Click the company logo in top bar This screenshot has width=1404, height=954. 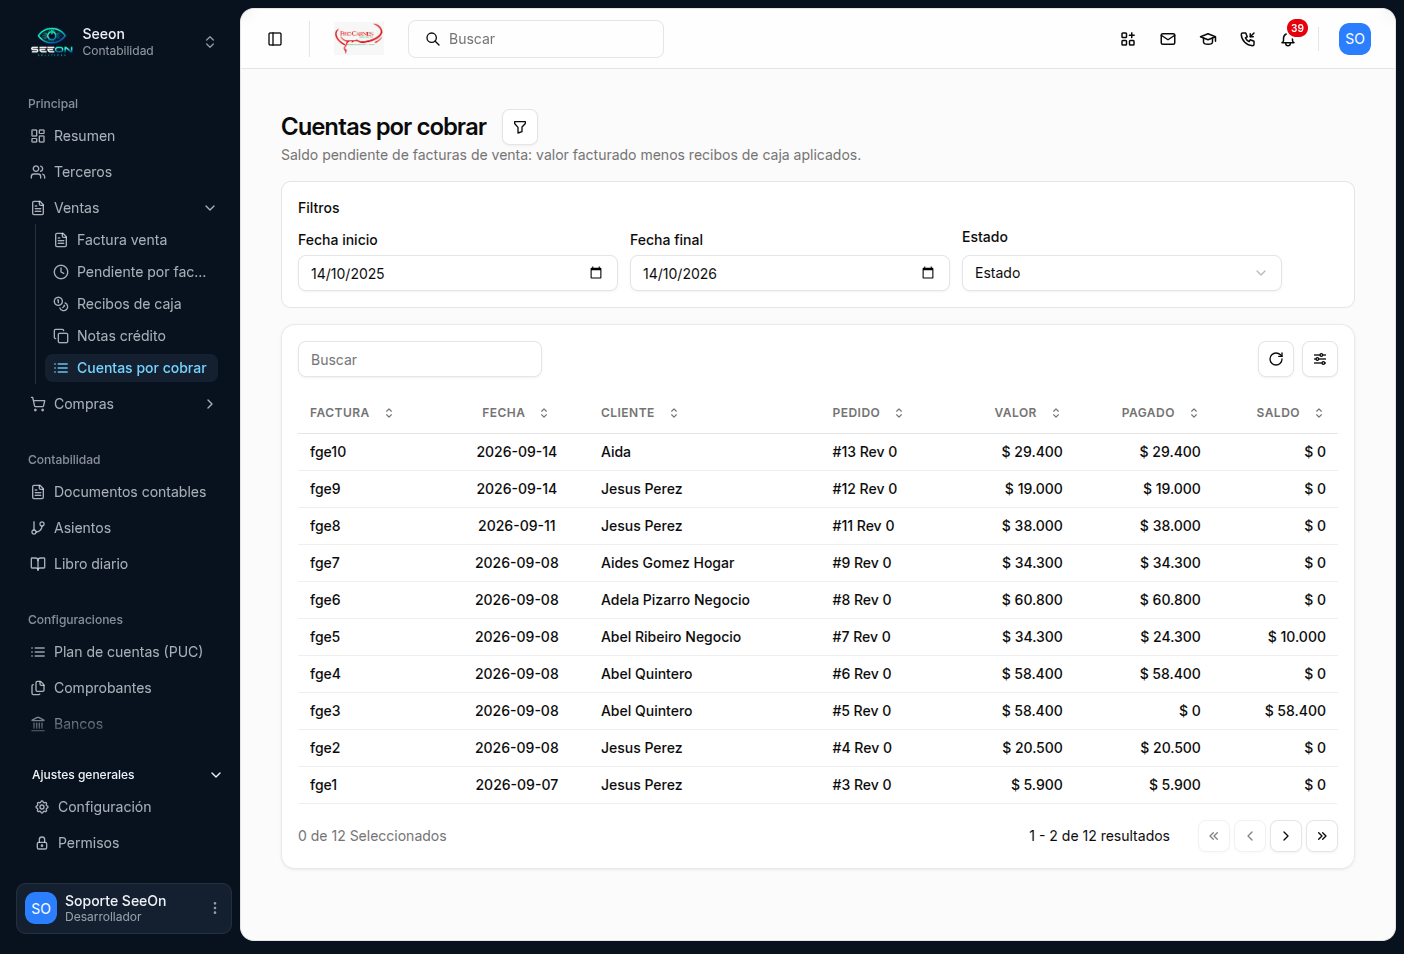(359, 39)
